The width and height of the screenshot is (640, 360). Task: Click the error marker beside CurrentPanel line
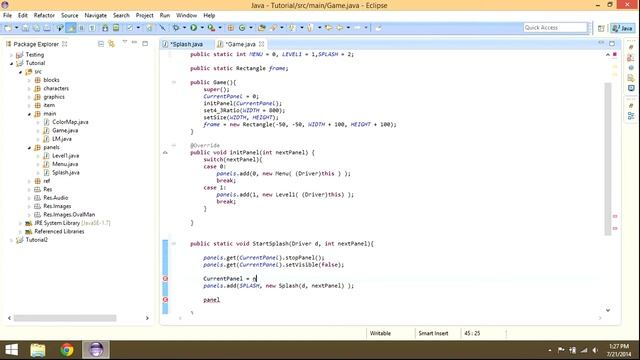pos(165,279)
